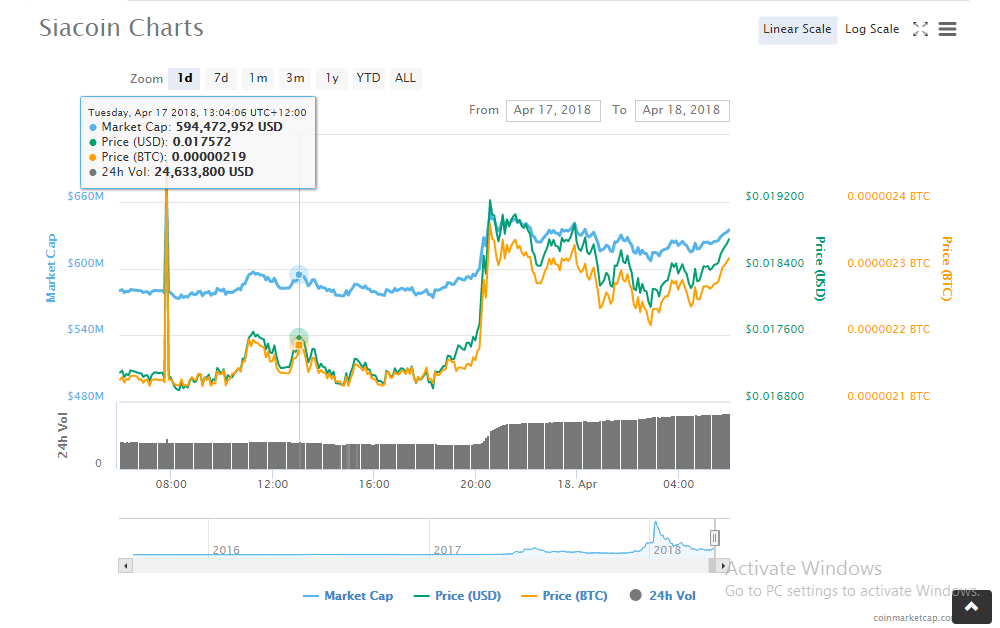Viewport: 1000px width, 628px height.
Task: Select the 7d zoom range
Action: coord(221,78)
